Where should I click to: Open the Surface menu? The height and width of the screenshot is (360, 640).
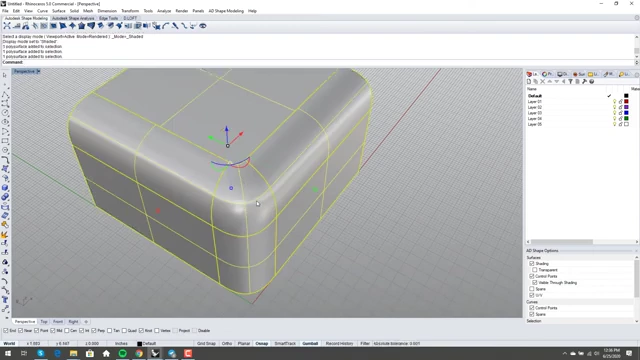pos(59,11)
